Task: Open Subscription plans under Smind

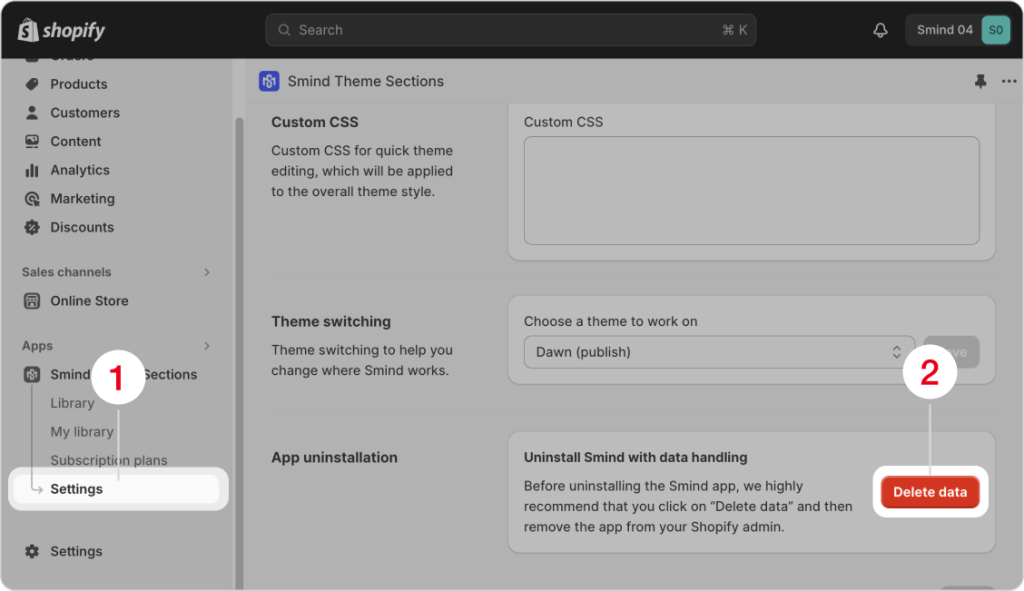Action: pyautogui.click(x=108, y=461)
